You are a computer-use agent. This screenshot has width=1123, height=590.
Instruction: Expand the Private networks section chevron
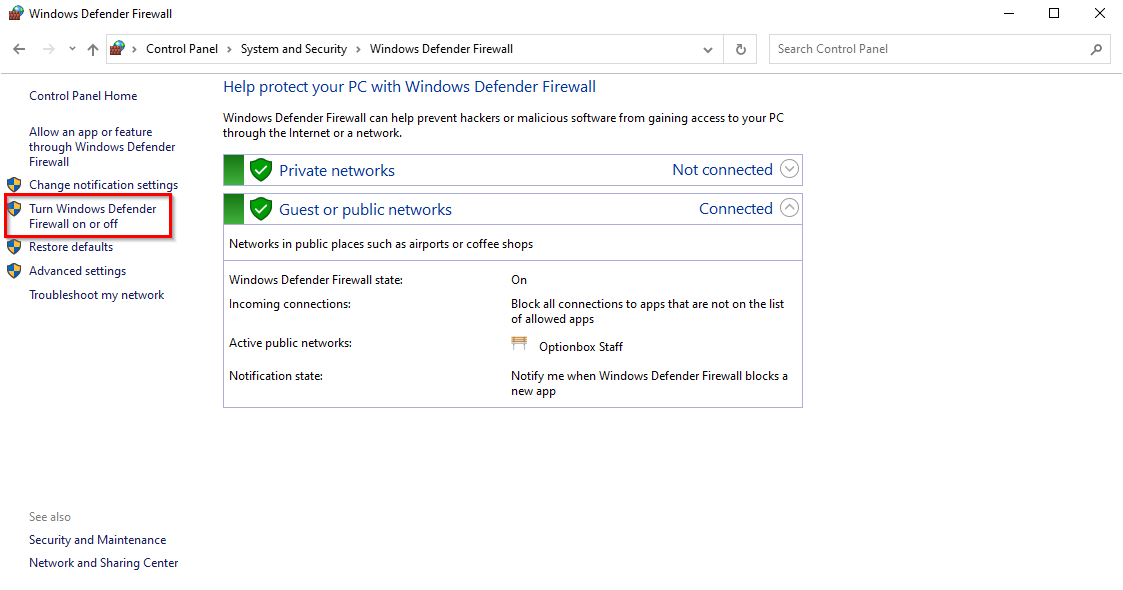coord(789,169)
